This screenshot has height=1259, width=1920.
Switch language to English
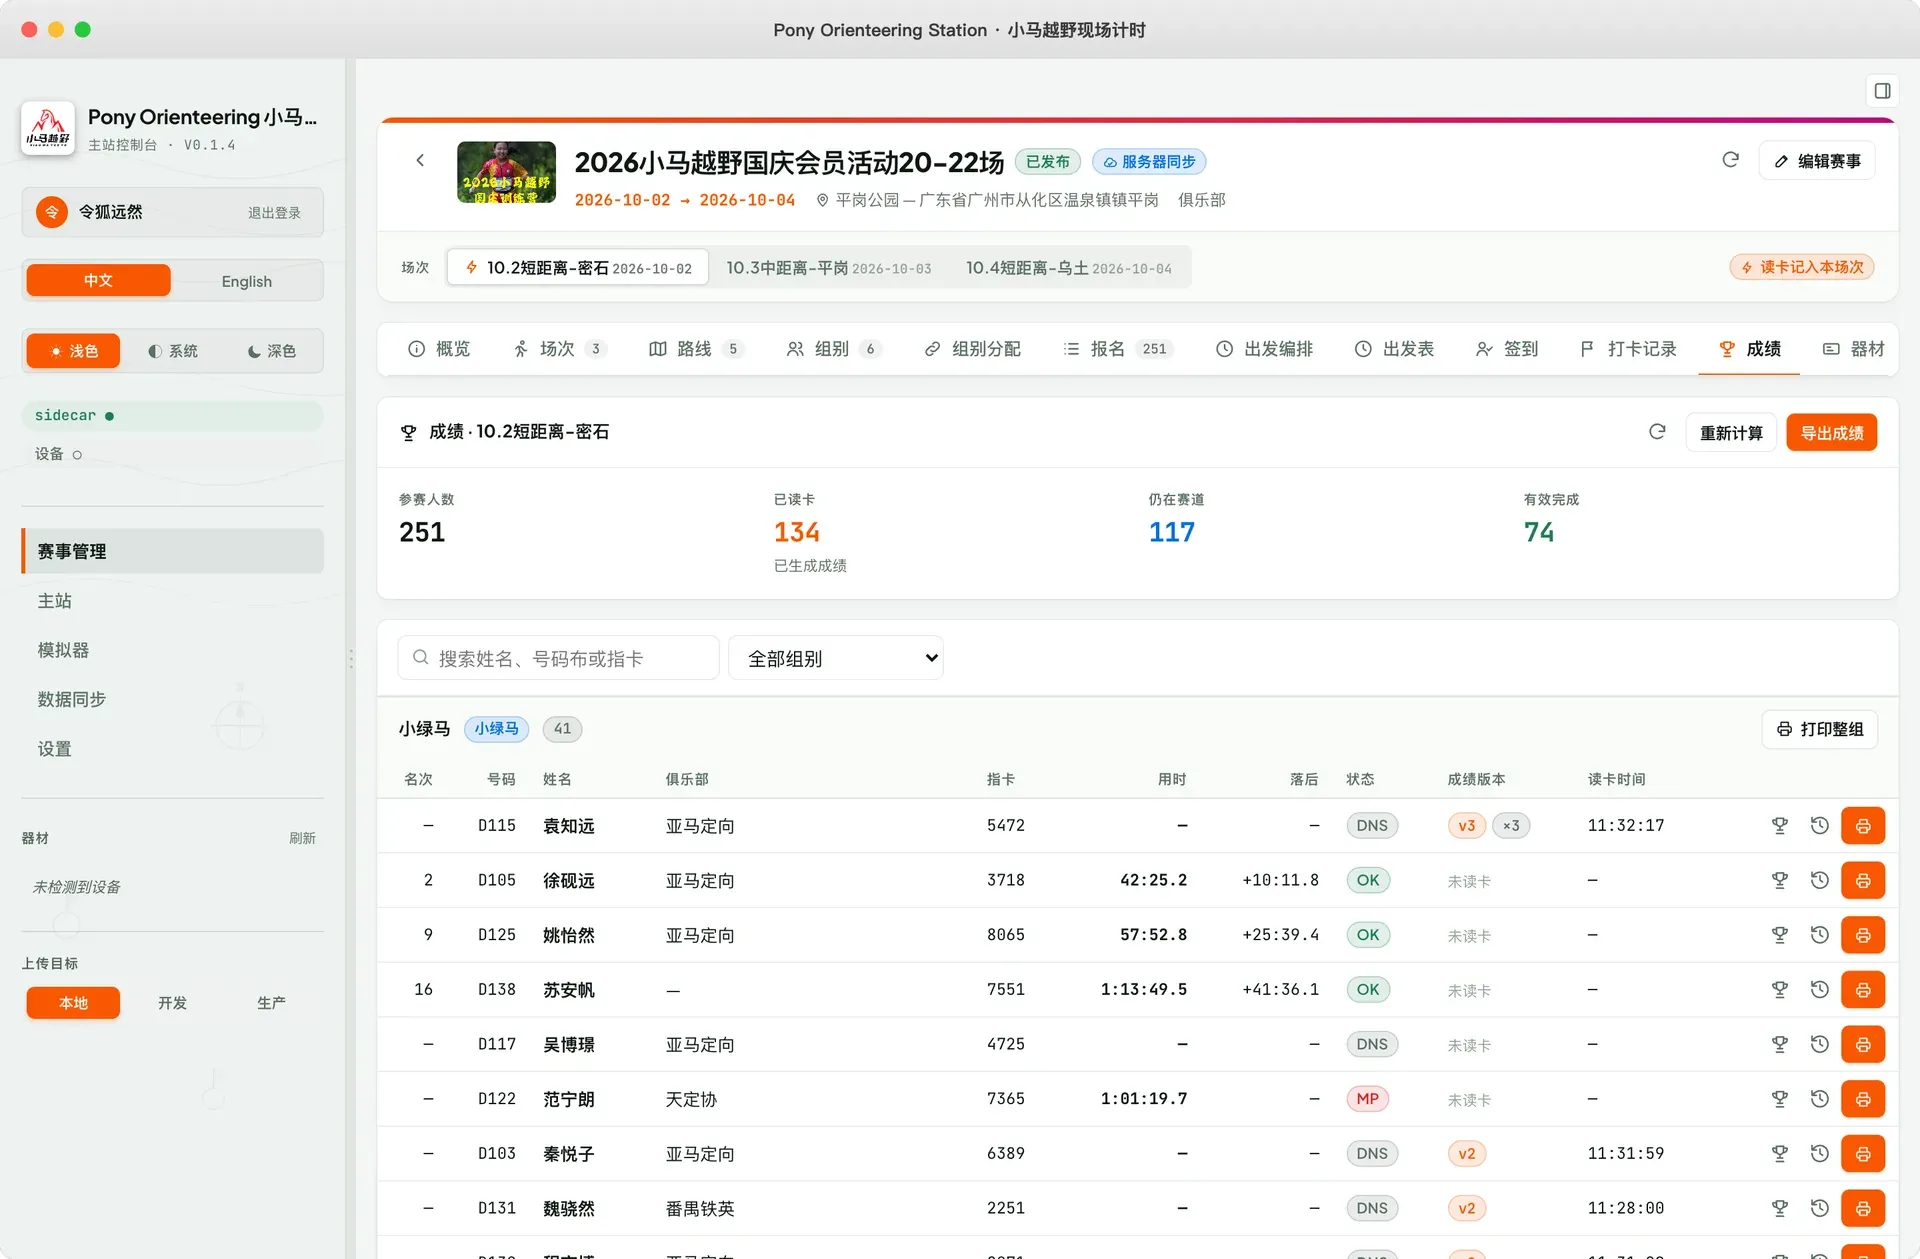(x=246, y=281)
